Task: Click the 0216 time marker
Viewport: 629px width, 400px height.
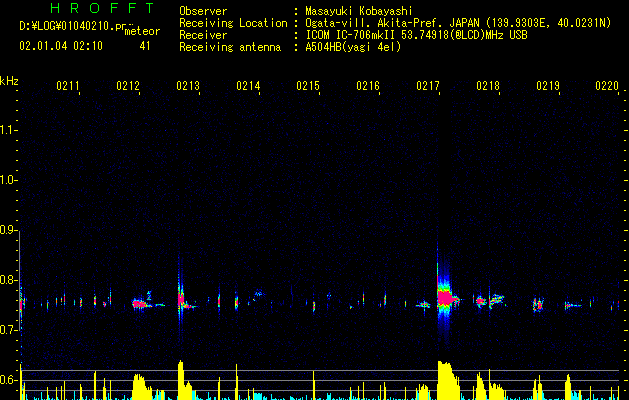Action: point(368,86)
